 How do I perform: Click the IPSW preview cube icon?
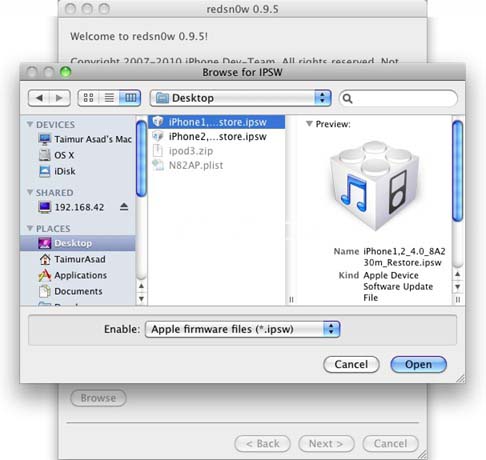(375, 185)
